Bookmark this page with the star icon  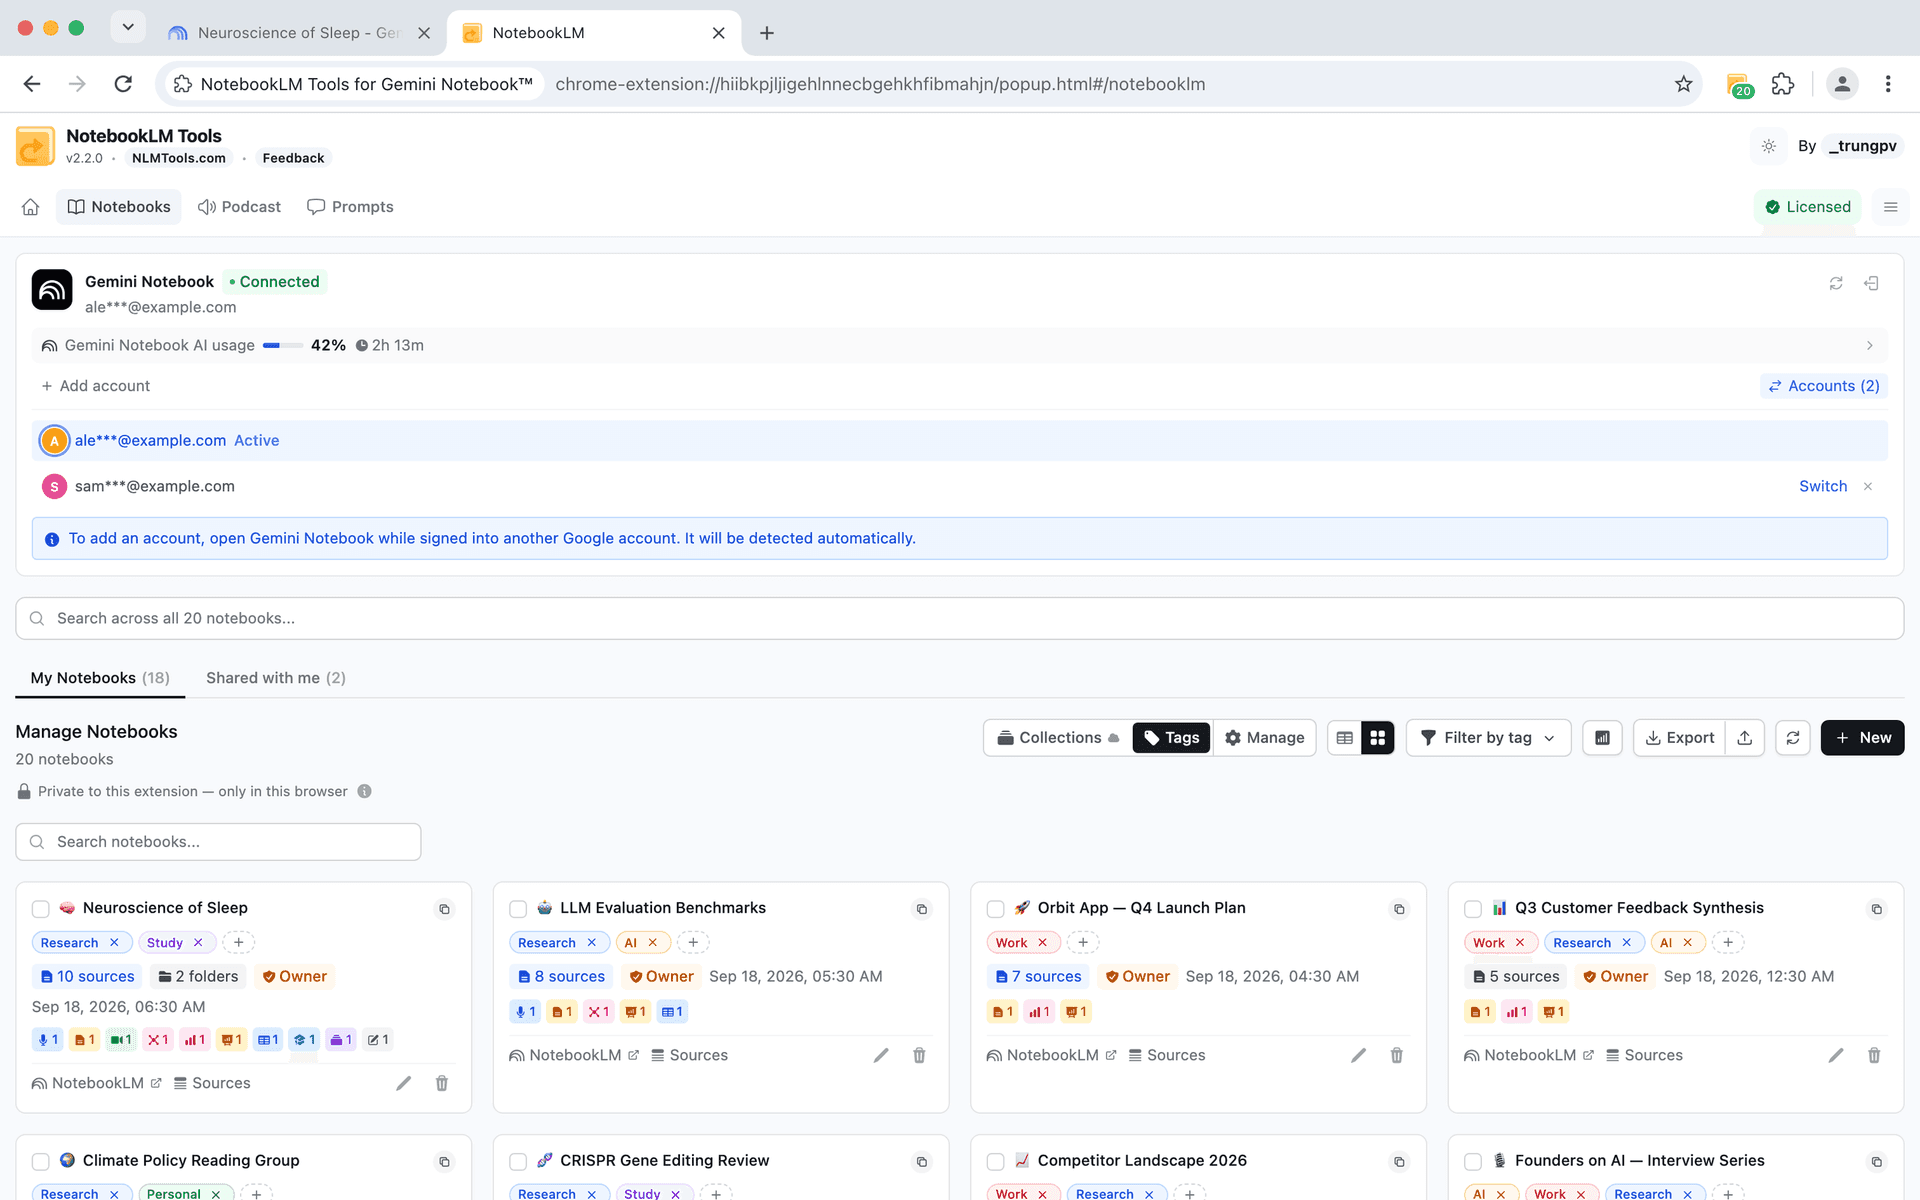pos(1684,84)
